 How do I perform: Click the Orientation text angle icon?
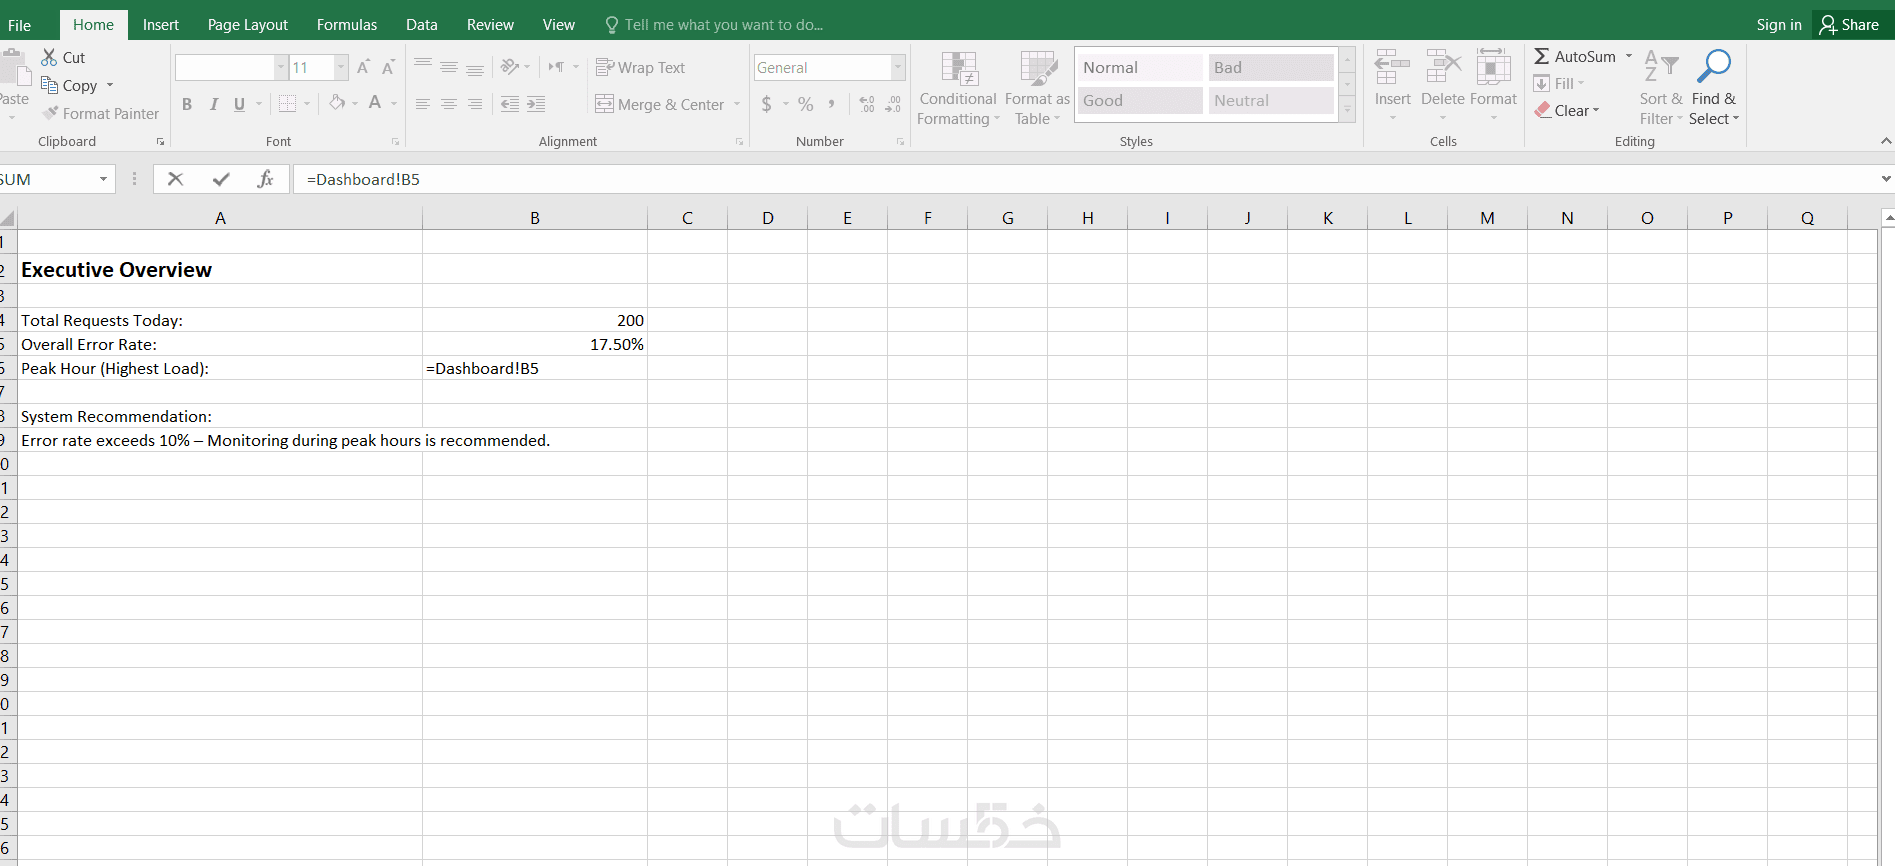tap(510, 67)
